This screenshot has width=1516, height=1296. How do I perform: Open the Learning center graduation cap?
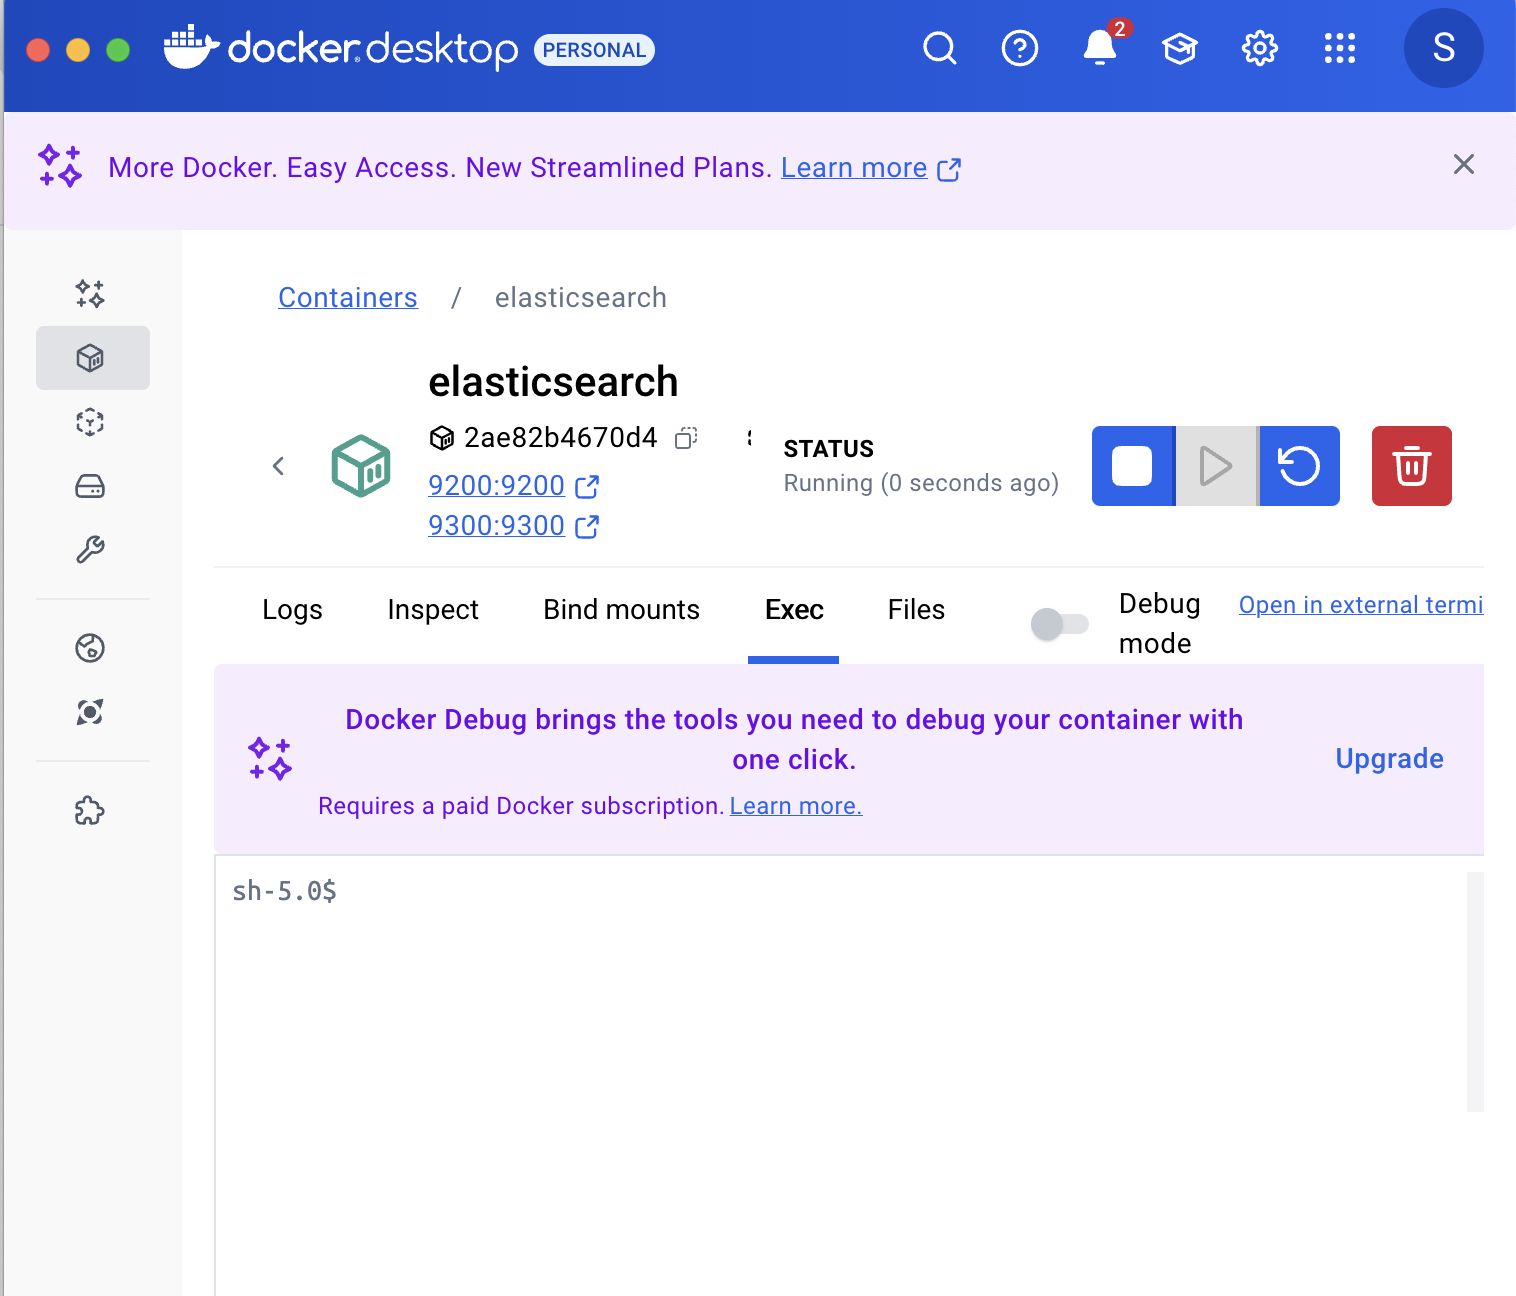(x=1180, y=48)
